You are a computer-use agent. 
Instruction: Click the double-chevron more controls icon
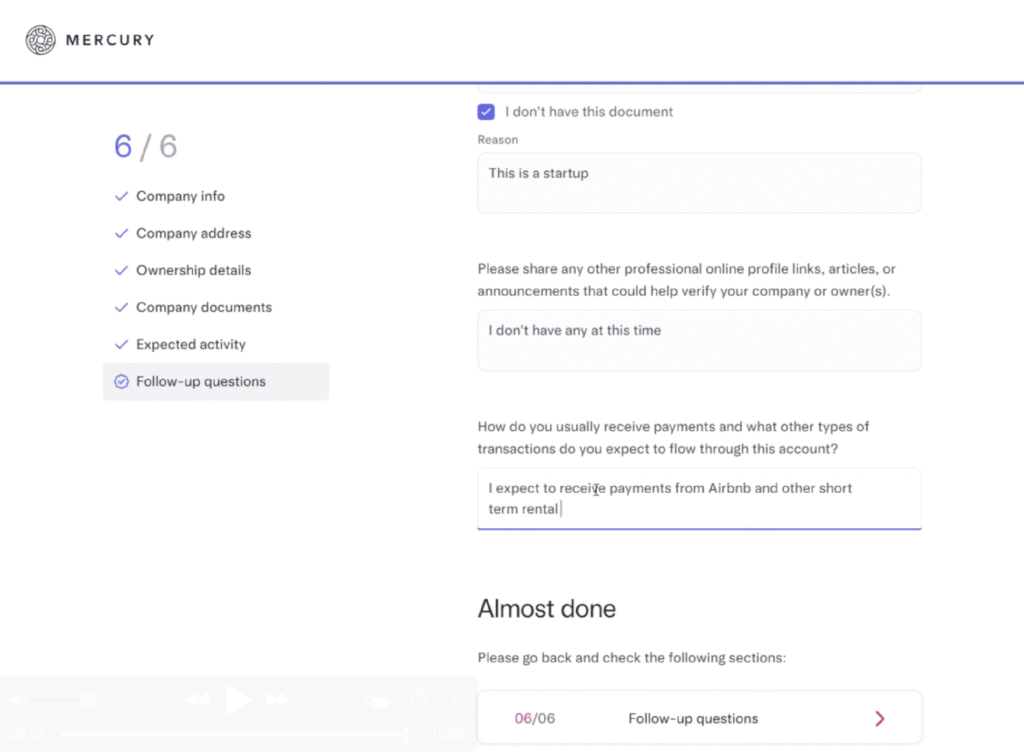pos(459,699)
